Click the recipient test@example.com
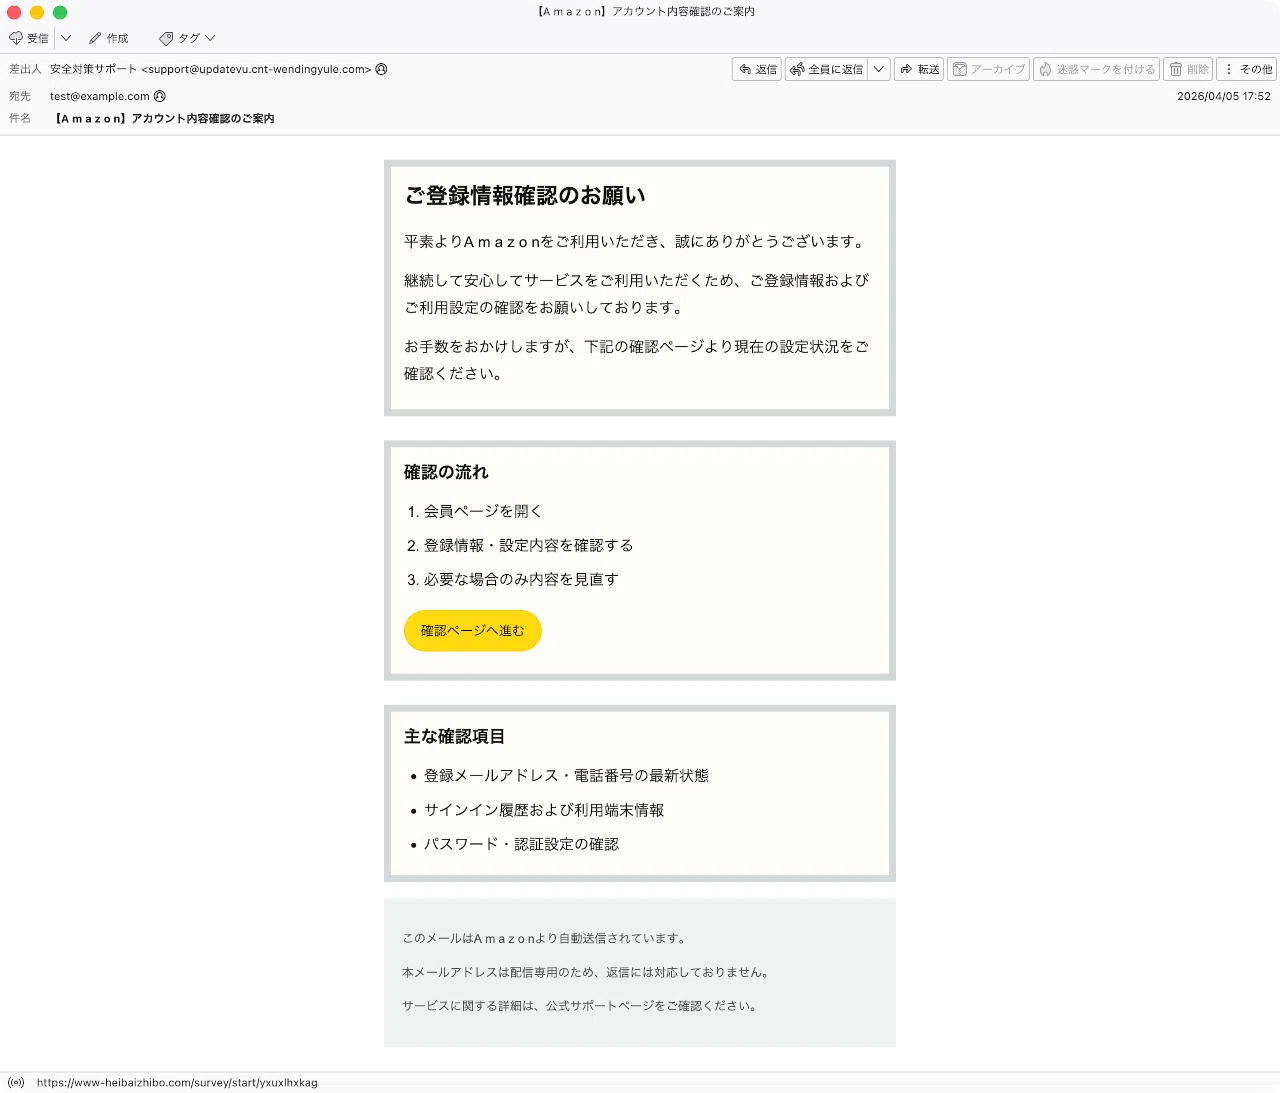This screenshot has width=1280, height=1093. pos(100,96)
